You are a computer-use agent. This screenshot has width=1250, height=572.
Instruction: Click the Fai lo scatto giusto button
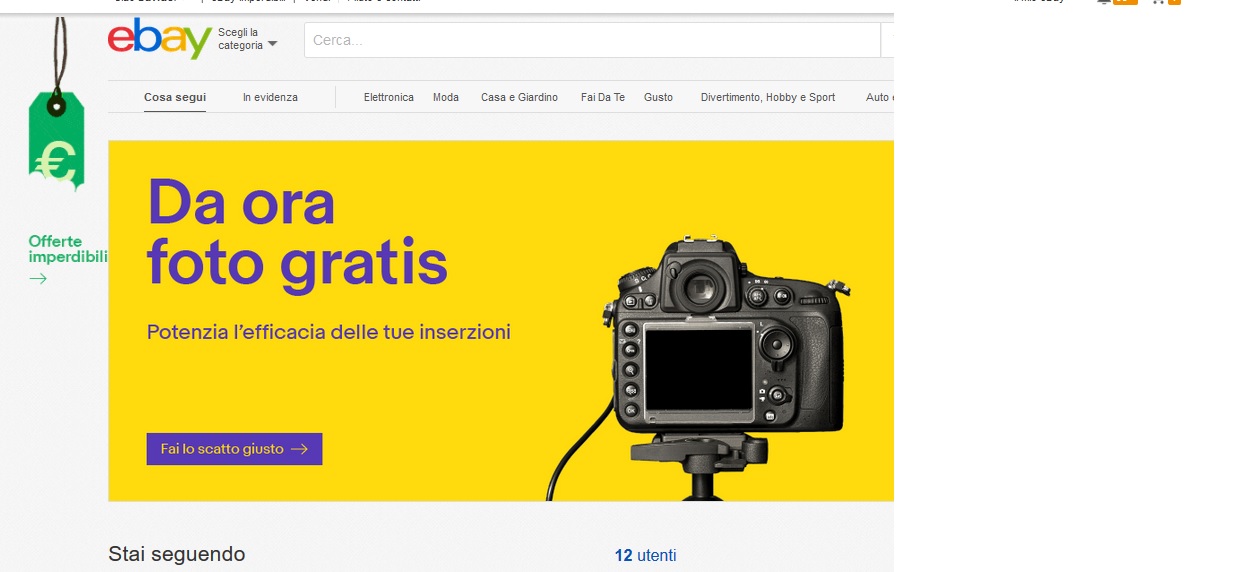[x=234, y=449]
